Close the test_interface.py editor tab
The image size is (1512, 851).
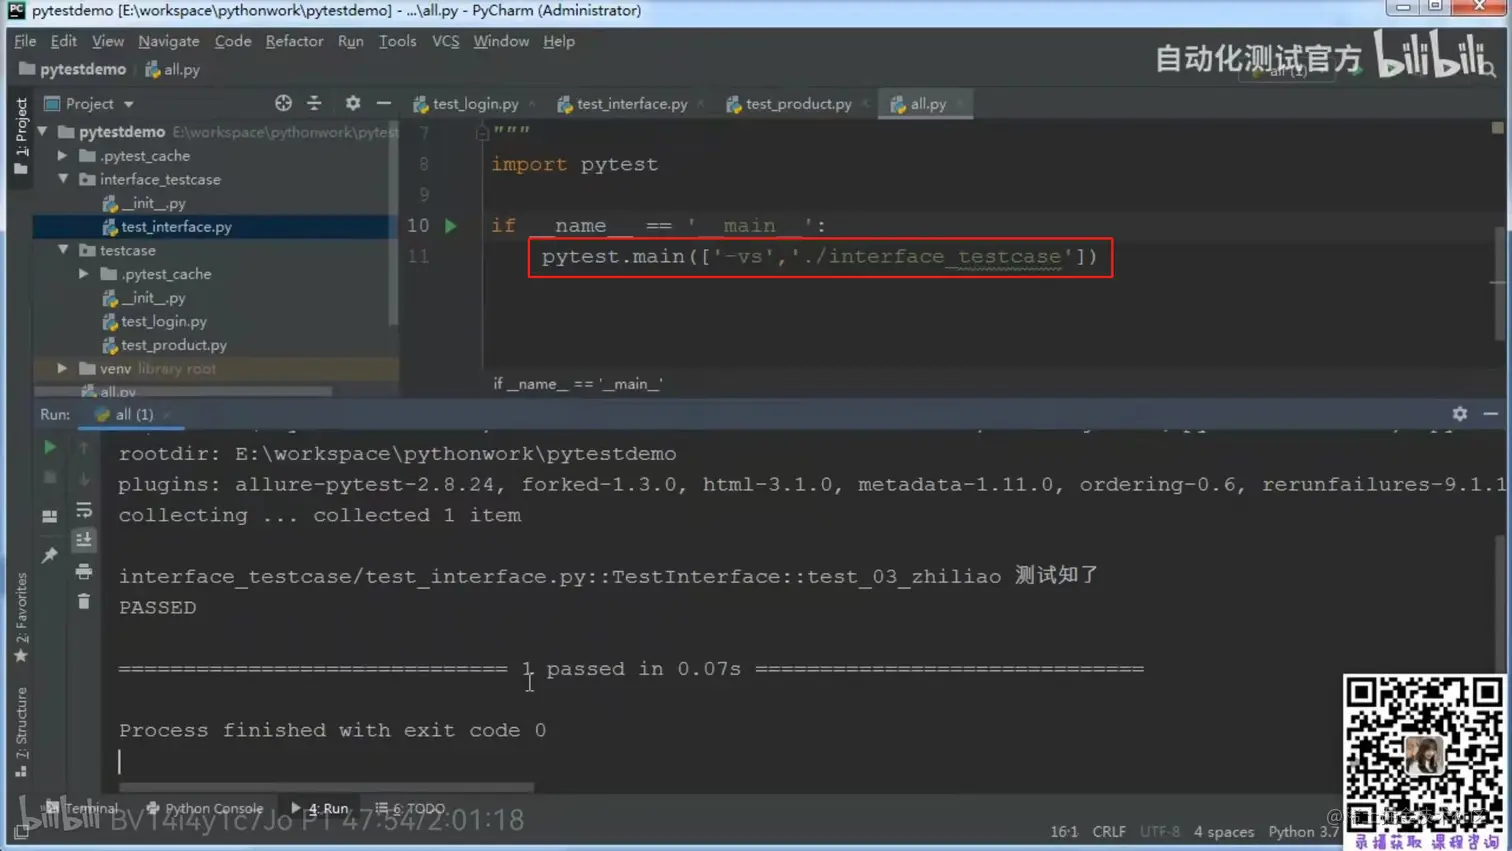point(701,104)
